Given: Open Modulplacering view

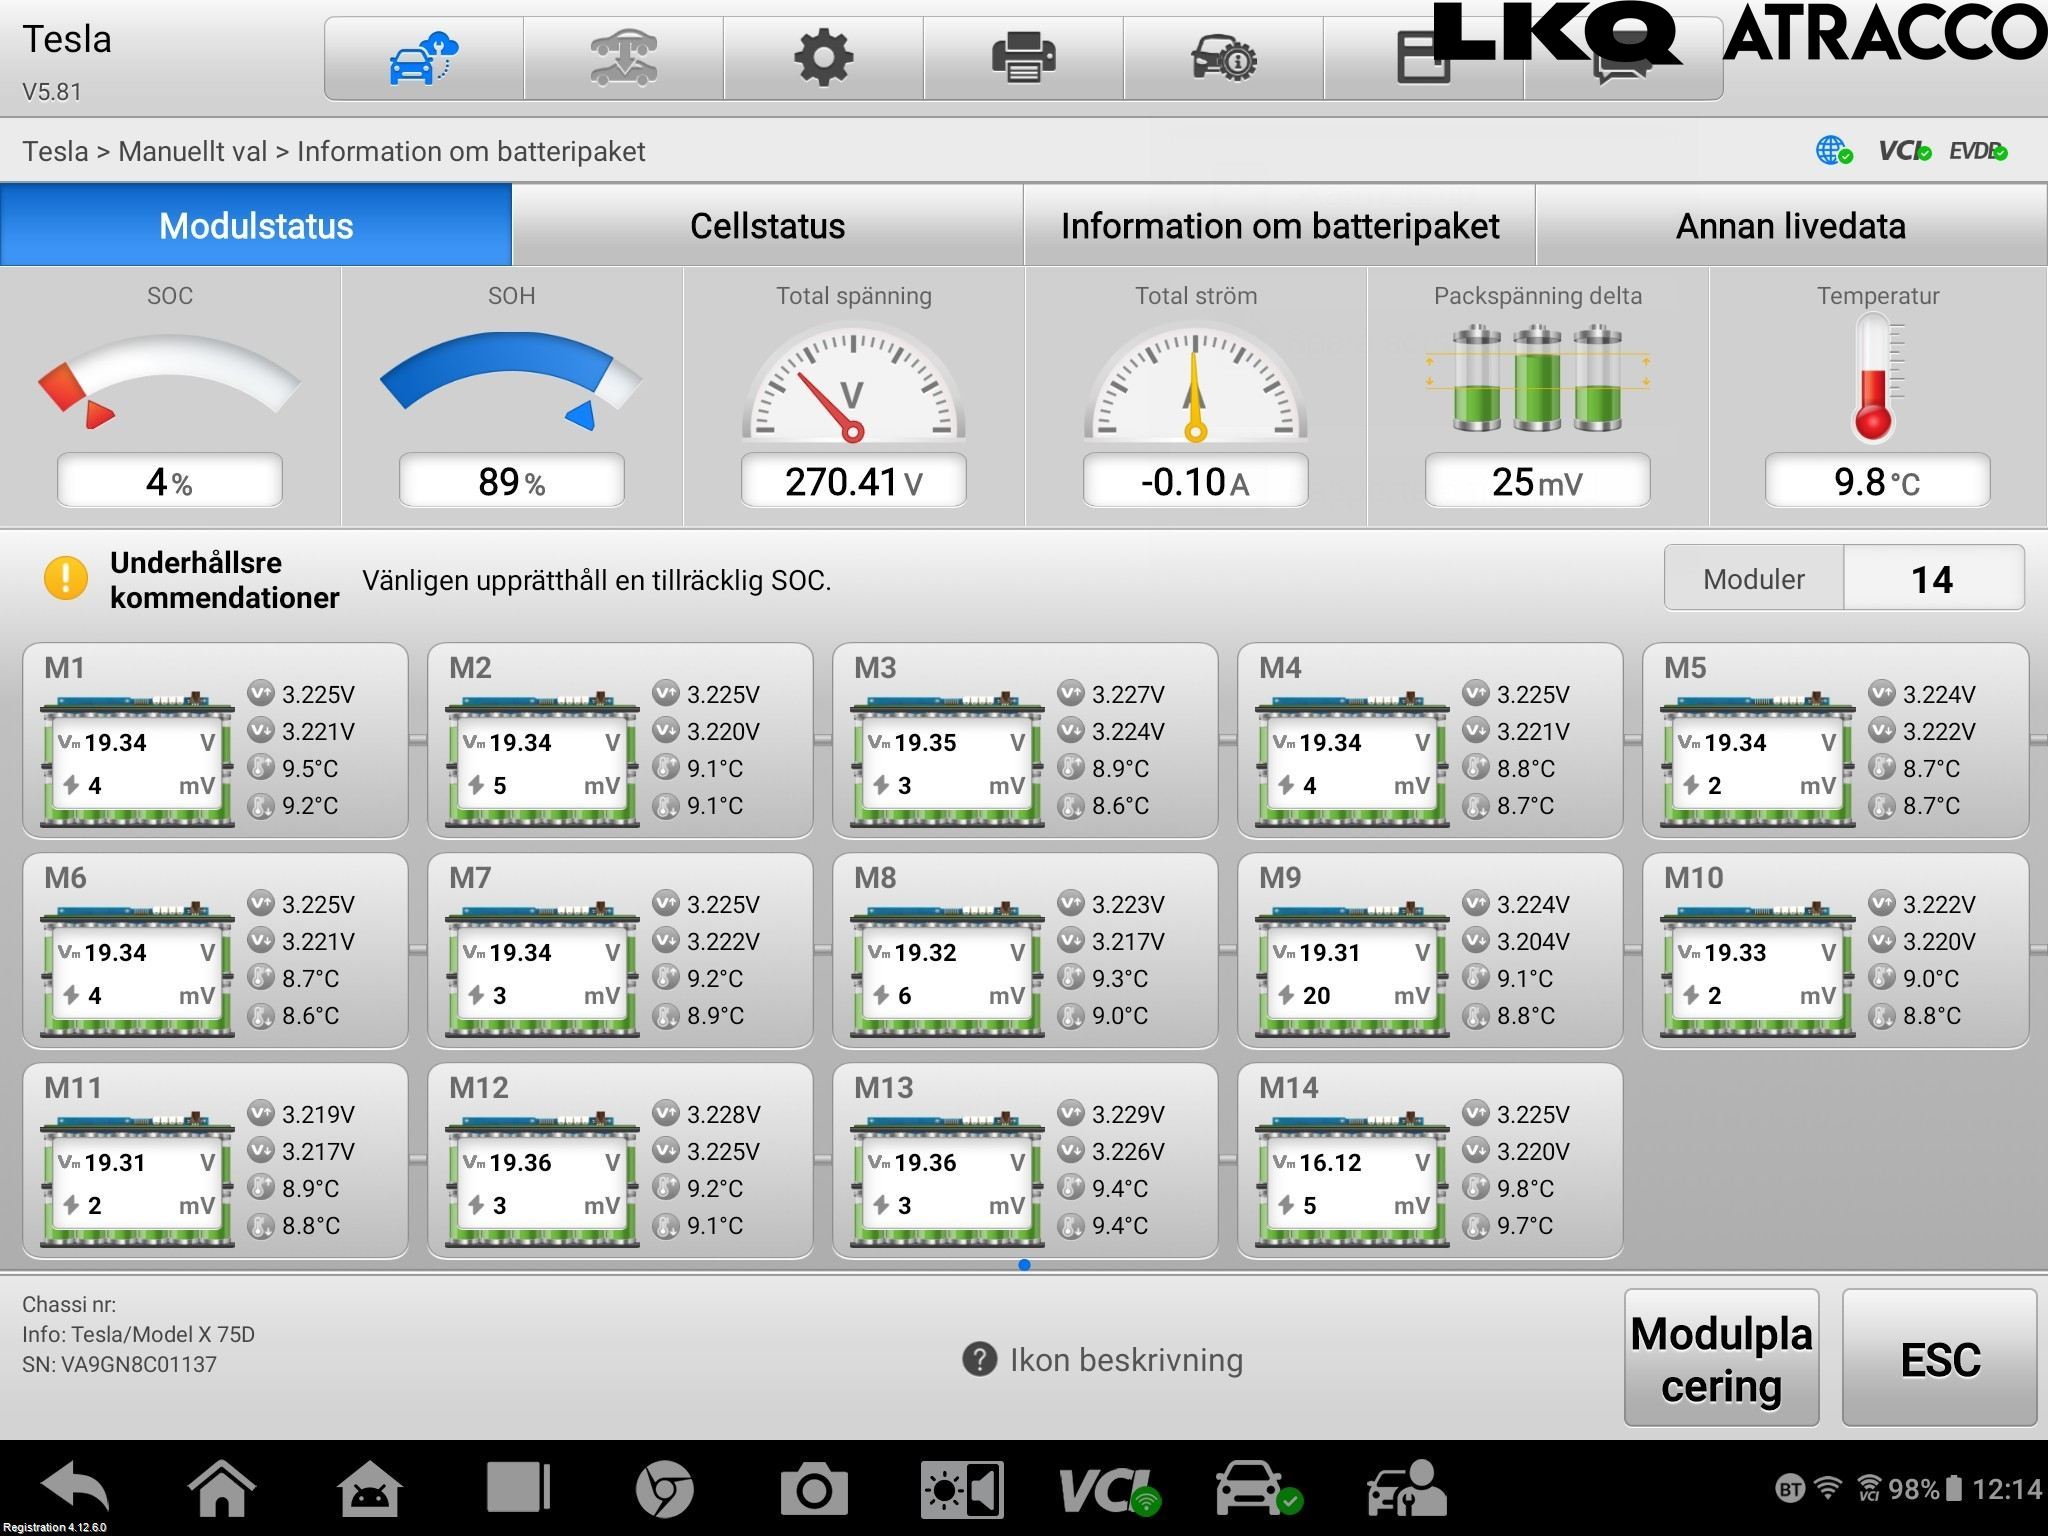Looking at the screenshot, I should [1721, 1358].
